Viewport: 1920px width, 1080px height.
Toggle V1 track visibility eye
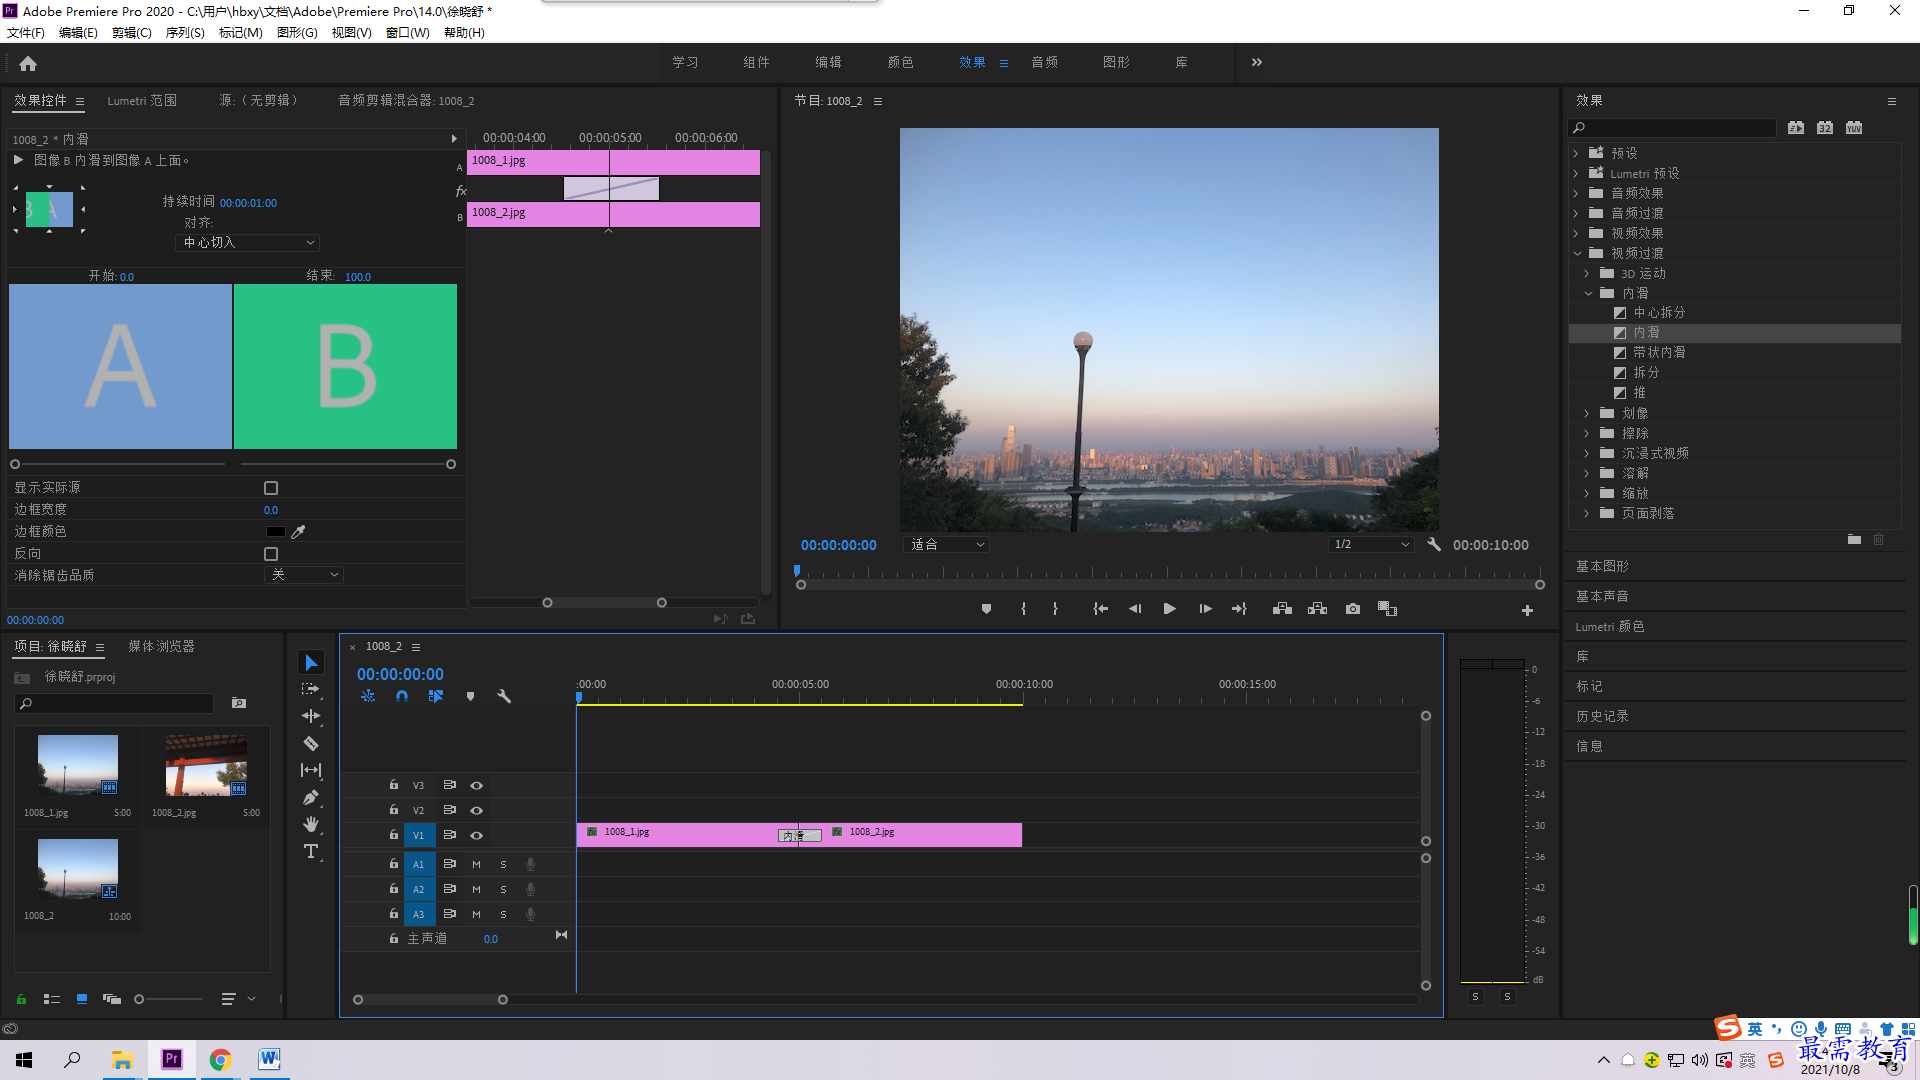[x=477, y=836]
